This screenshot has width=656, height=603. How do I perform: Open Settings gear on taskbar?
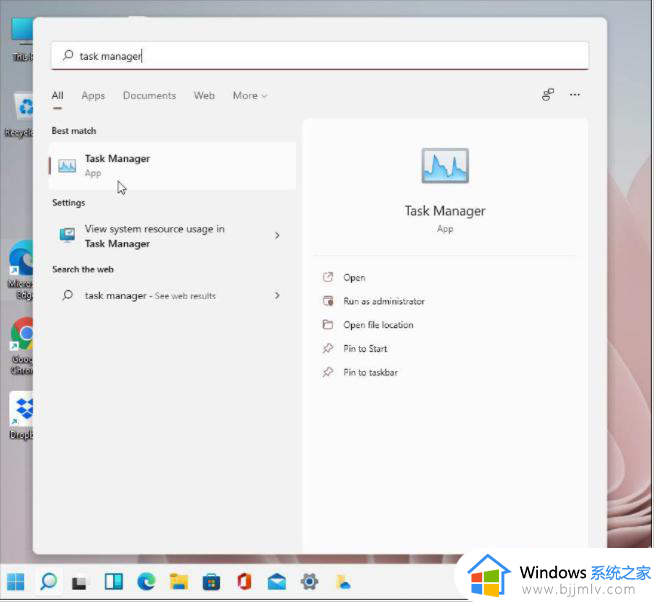(x=309, y=582)
